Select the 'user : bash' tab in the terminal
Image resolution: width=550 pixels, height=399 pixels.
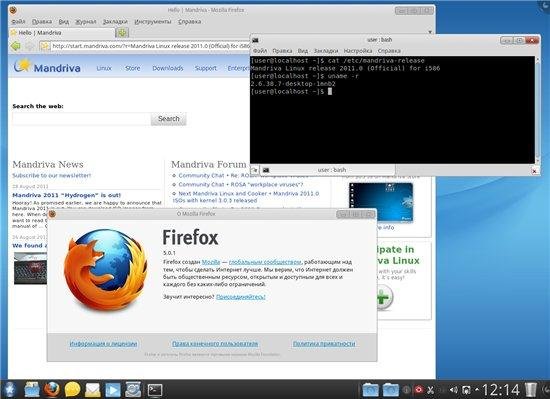pyautogui.click(x=328, y=170)
